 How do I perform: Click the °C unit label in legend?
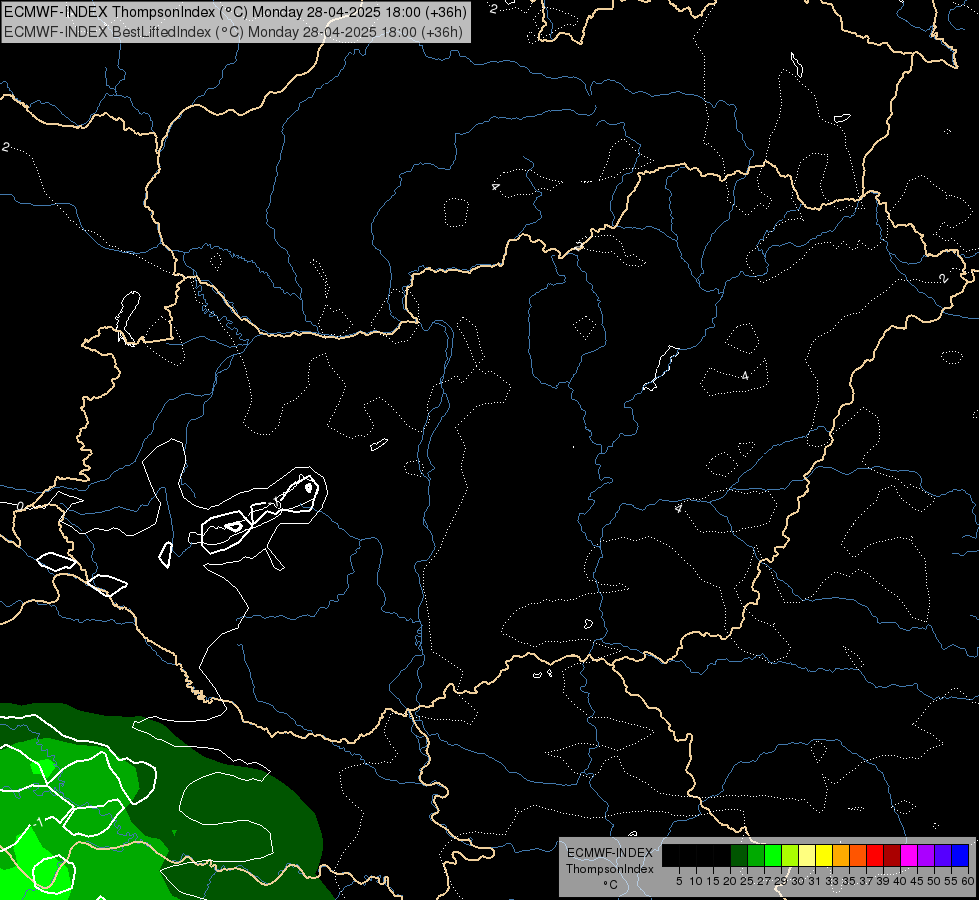coord(610,885)
